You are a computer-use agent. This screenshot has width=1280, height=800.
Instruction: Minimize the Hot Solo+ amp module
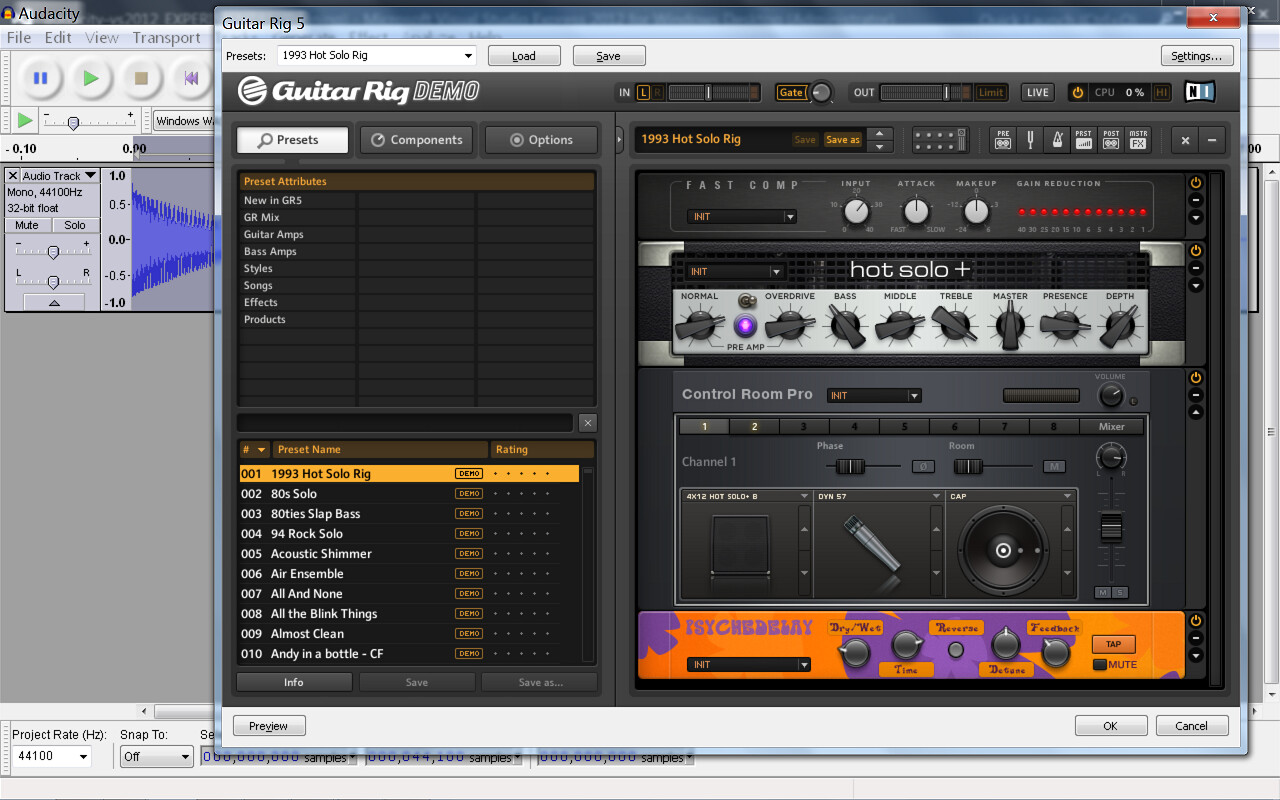tap(1196, 268)
